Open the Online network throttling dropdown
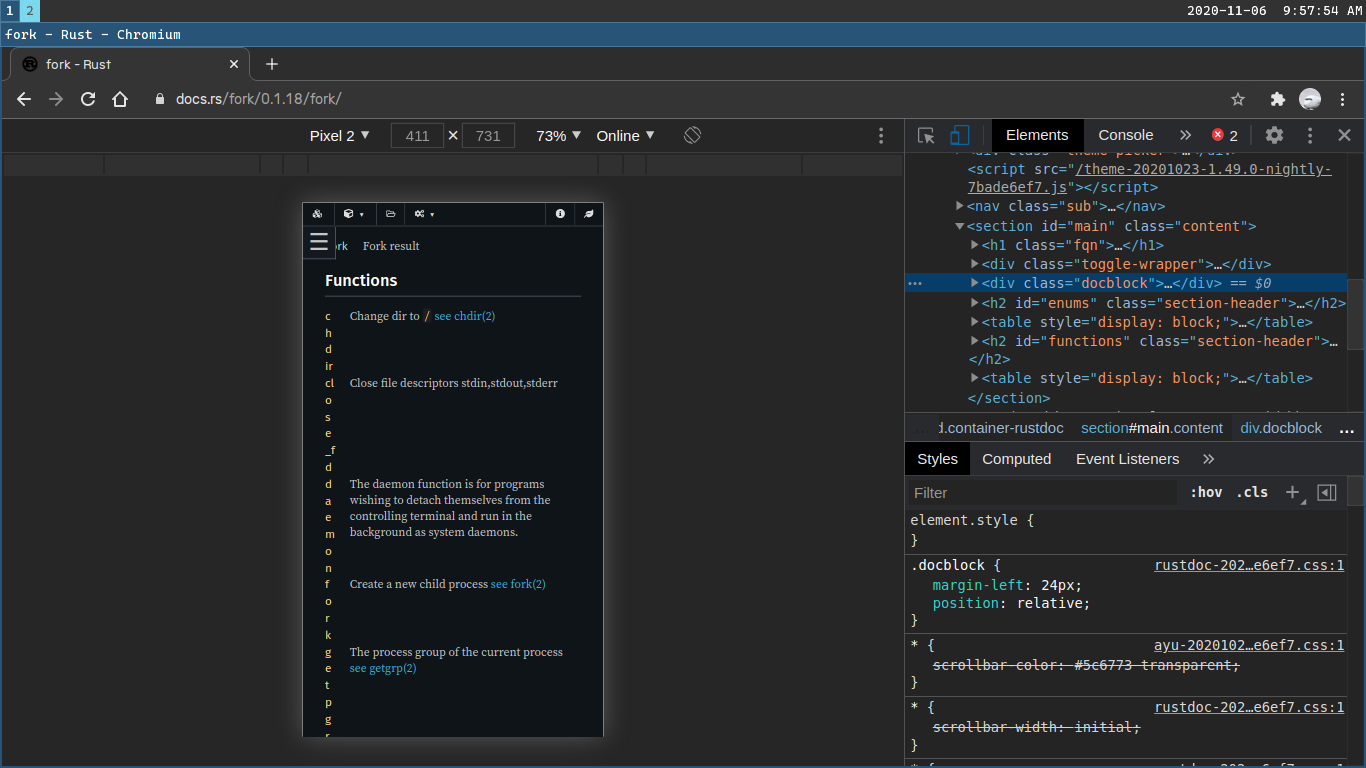The image size is (1366, 768). (625, 135)
